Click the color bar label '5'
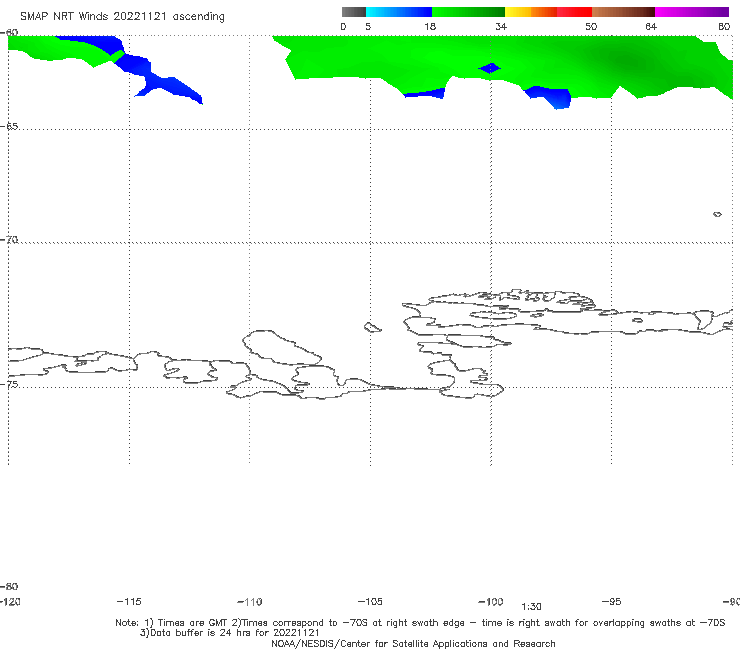The width and height of the screenshot is (740, 650). click(368, 26)
